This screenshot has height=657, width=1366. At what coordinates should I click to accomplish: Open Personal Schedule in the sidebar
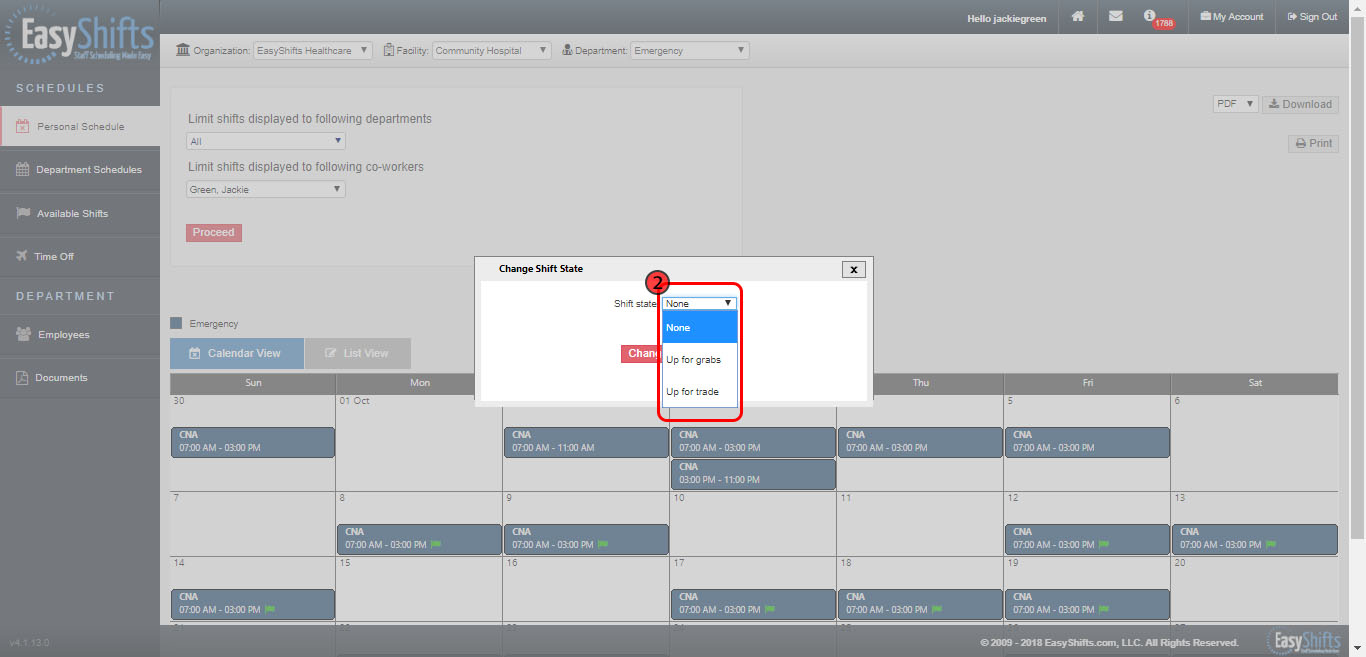(x=80, y=127)
